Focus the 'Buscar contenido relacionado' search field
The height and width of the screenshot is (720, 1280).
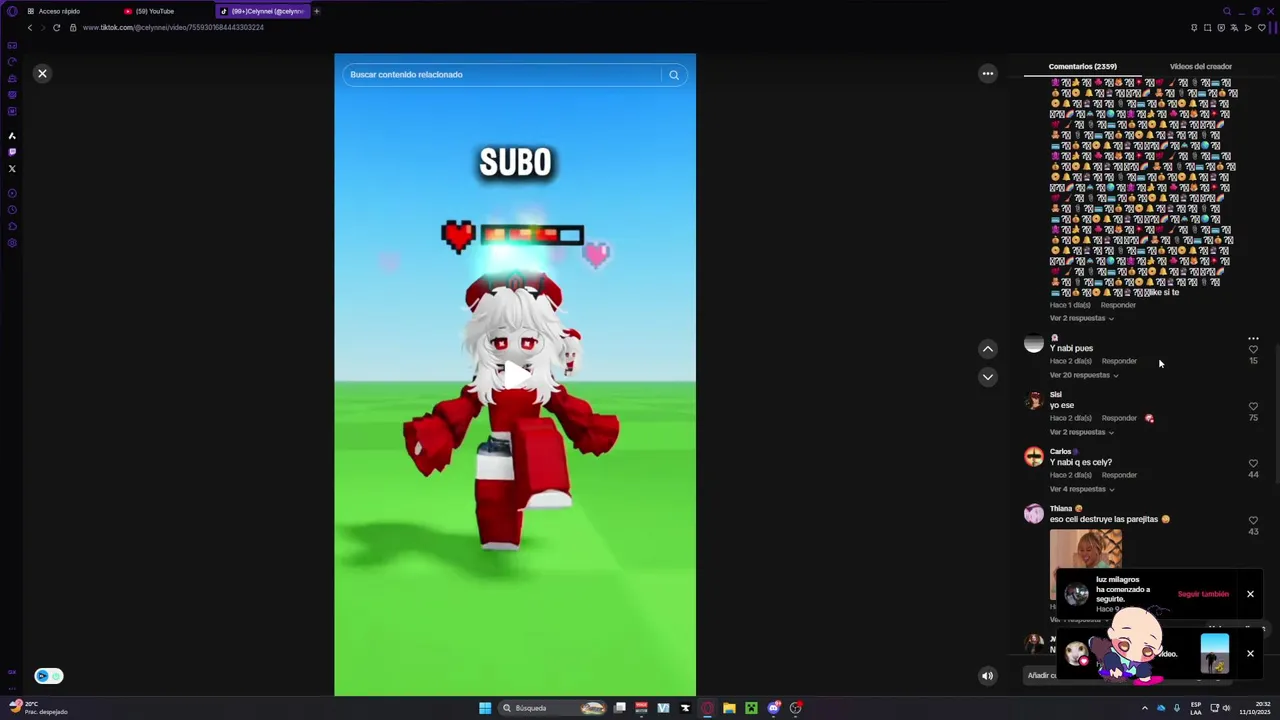coord(502,75)
